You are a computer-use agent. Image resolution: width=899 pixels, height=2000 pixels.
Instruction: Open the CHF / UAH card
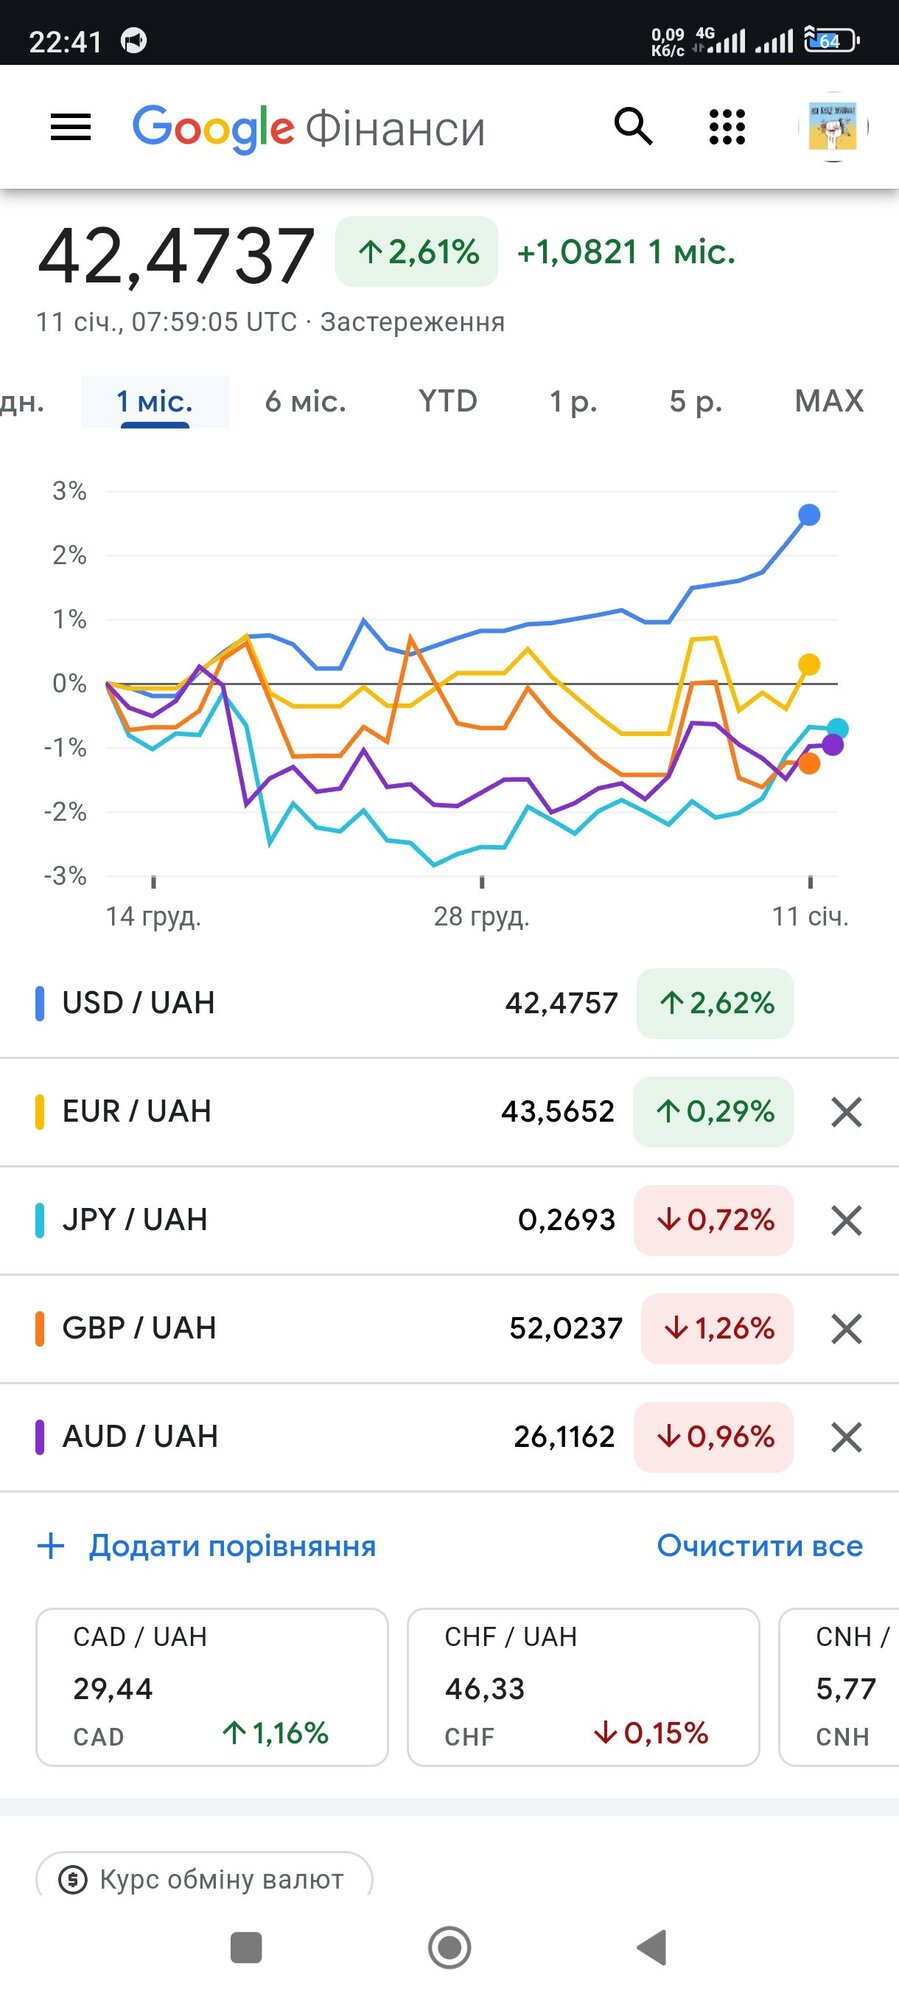click(583, 1687)
